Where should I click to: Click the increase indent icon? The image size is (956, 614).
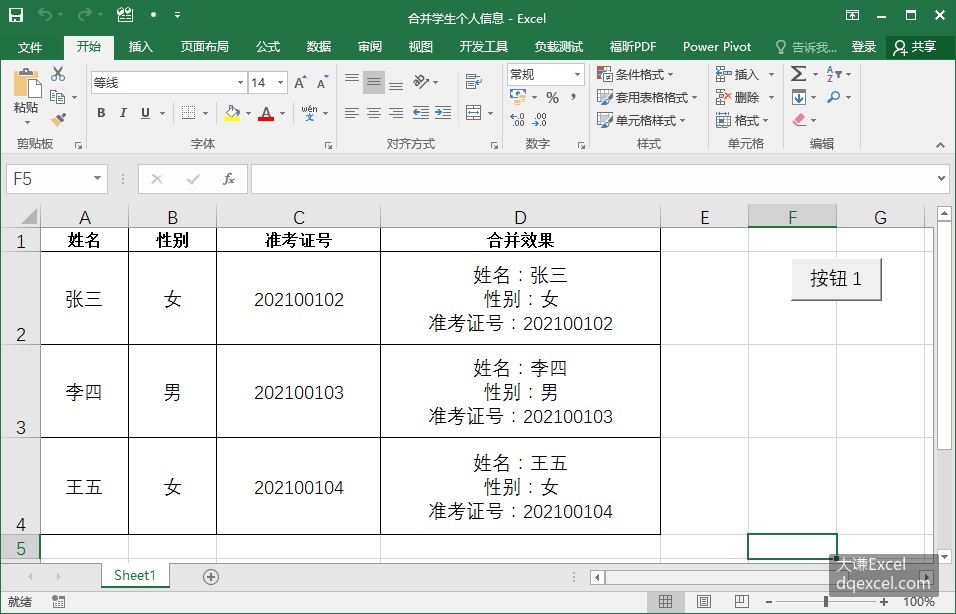click(443, 113)
